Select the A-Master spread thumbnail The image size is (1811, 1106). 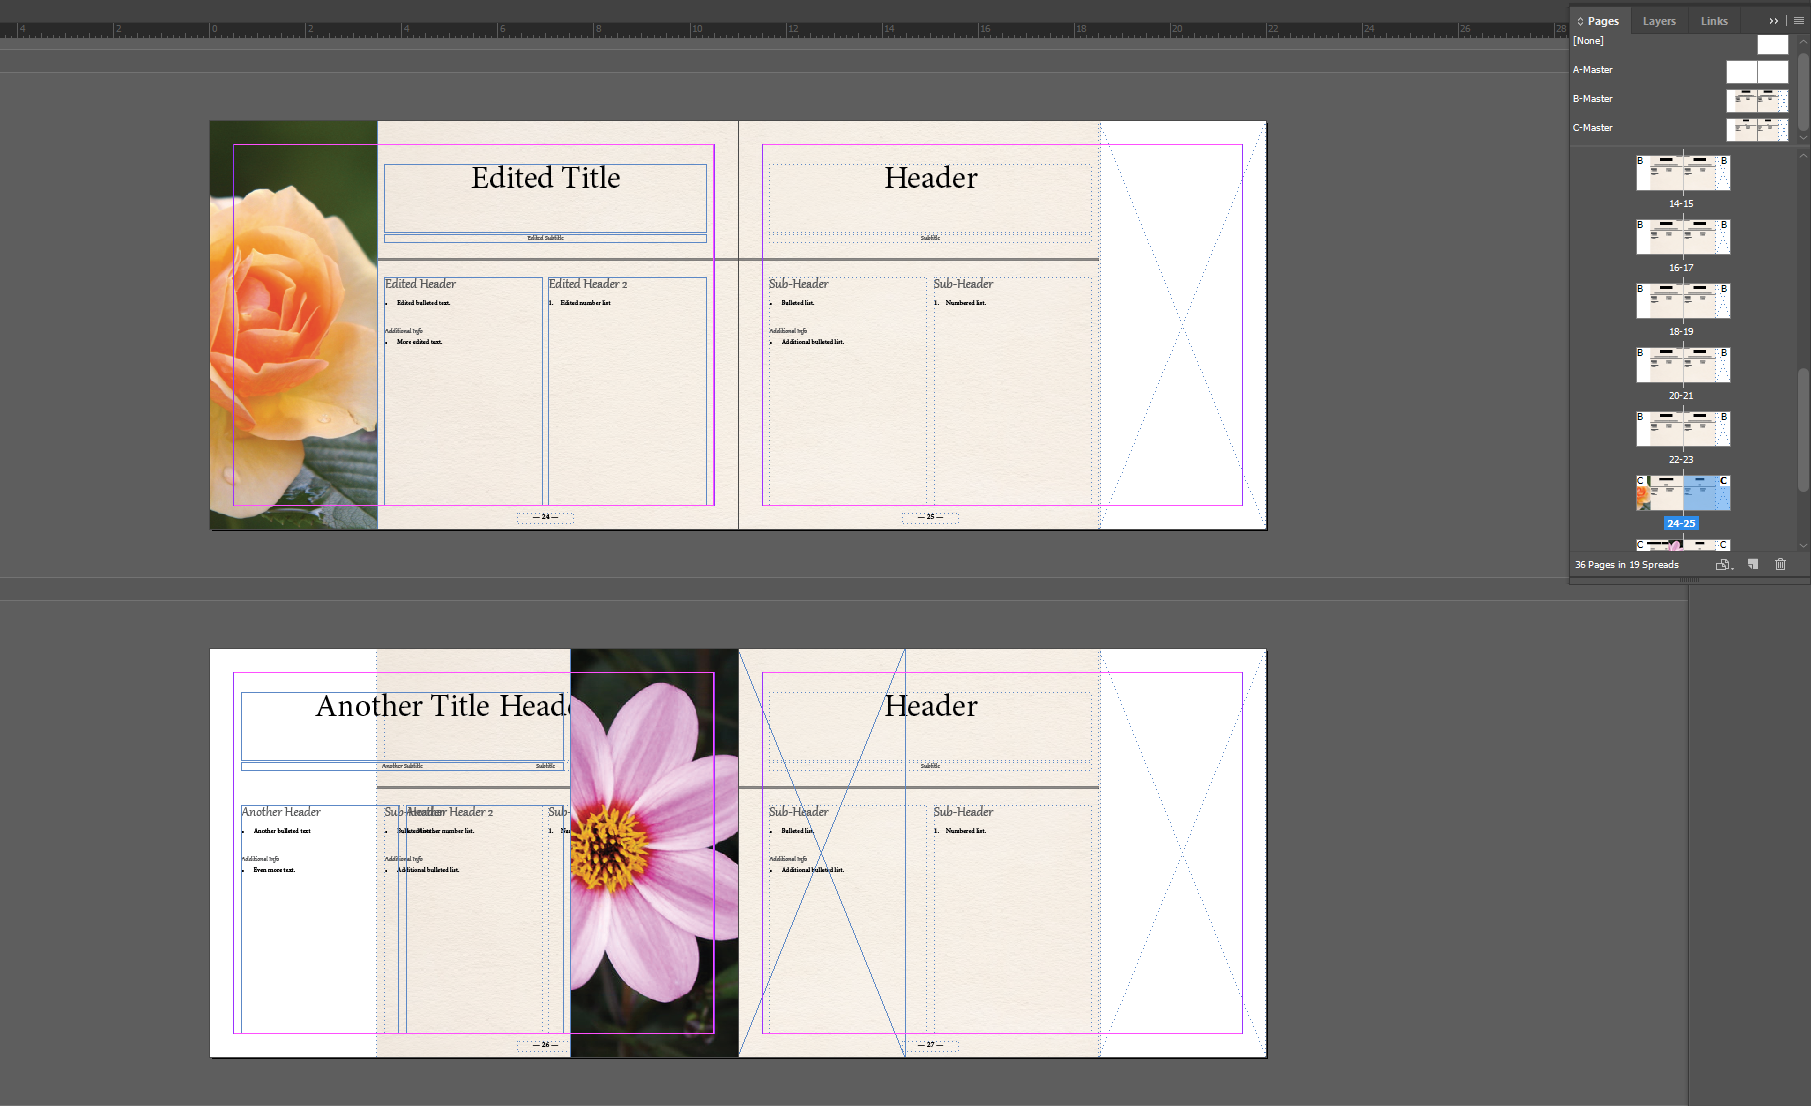(x=1756, y=71)
